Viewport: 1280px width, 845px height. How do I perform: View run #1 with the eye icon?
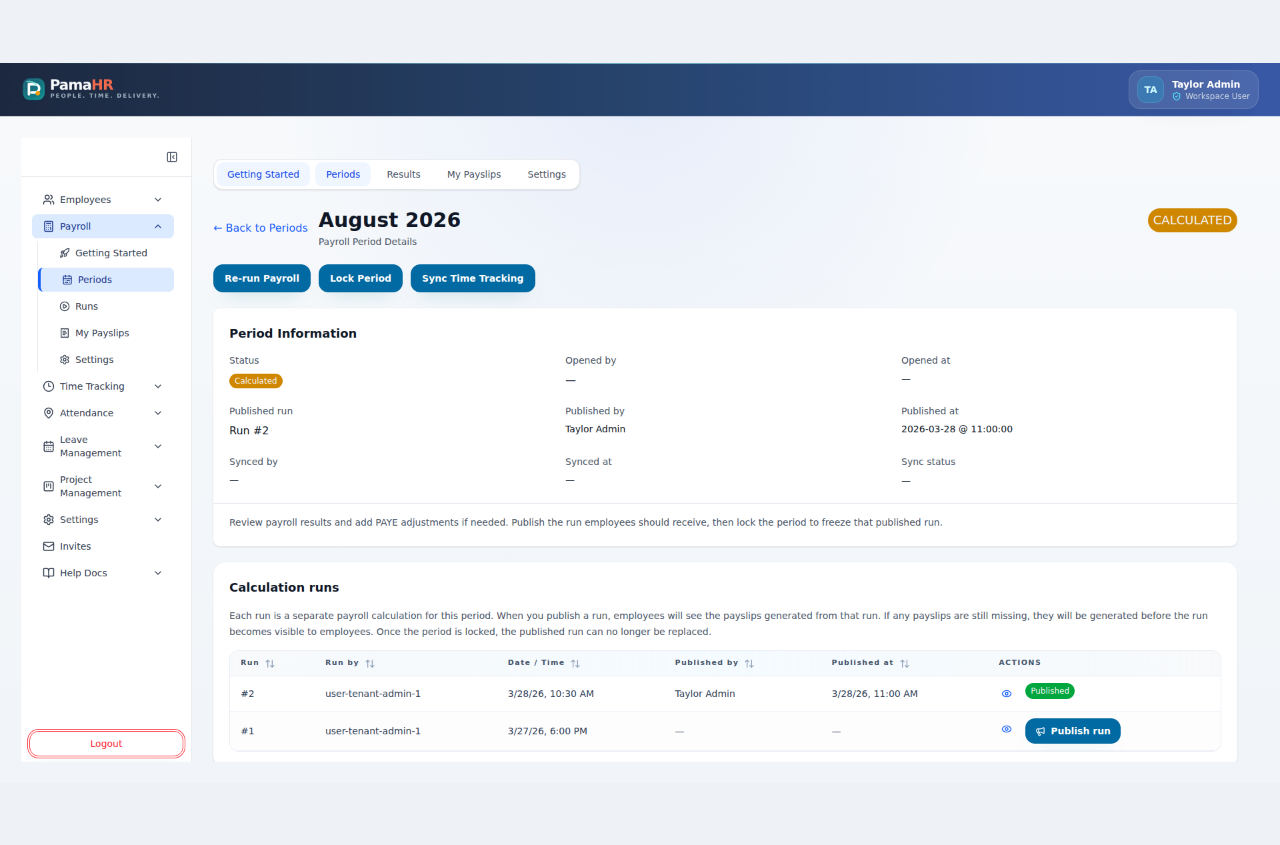(1007, 730)
